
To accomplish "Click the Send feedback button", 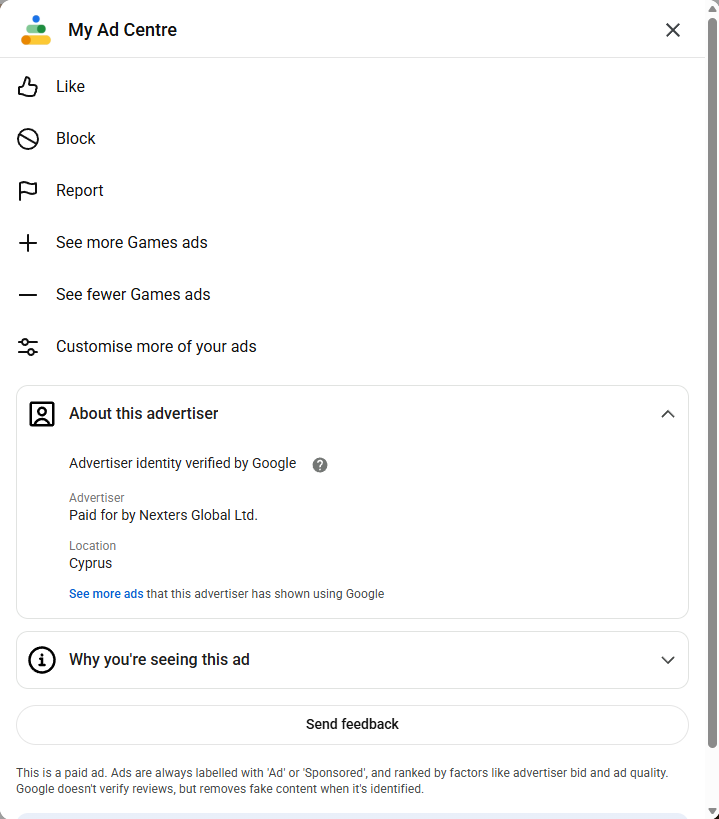I will 352,725.
